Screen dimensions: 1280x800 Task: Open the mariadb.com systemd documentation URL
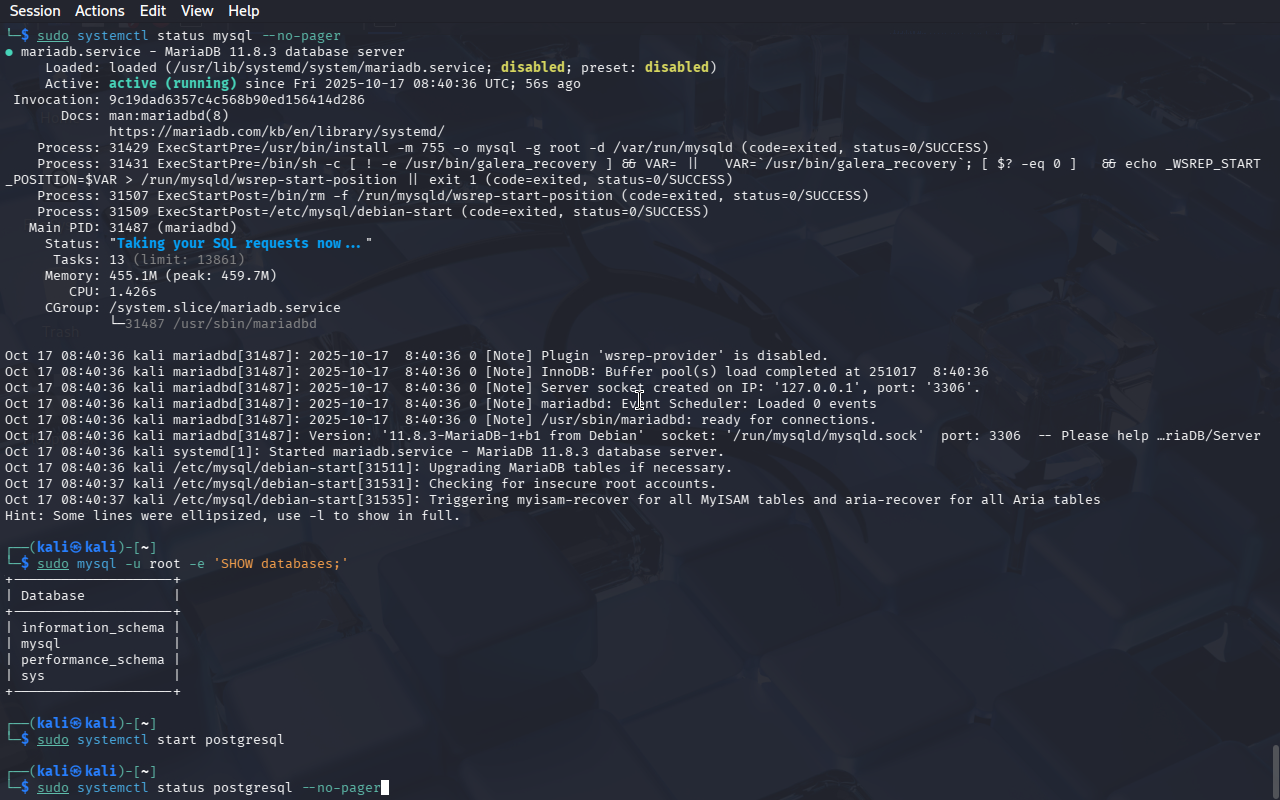[x=276, y=132]
